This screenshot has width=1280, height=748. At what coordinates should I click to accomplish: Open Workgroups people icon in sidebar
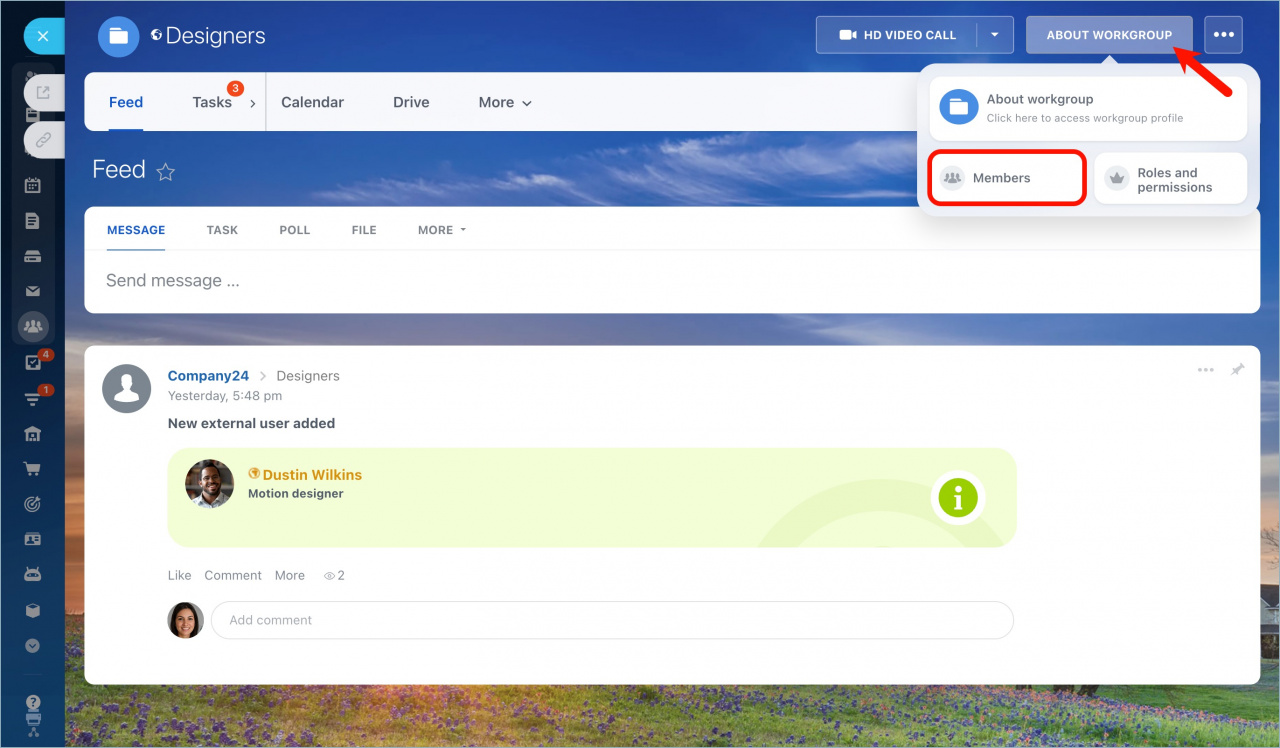pos(33,326)
